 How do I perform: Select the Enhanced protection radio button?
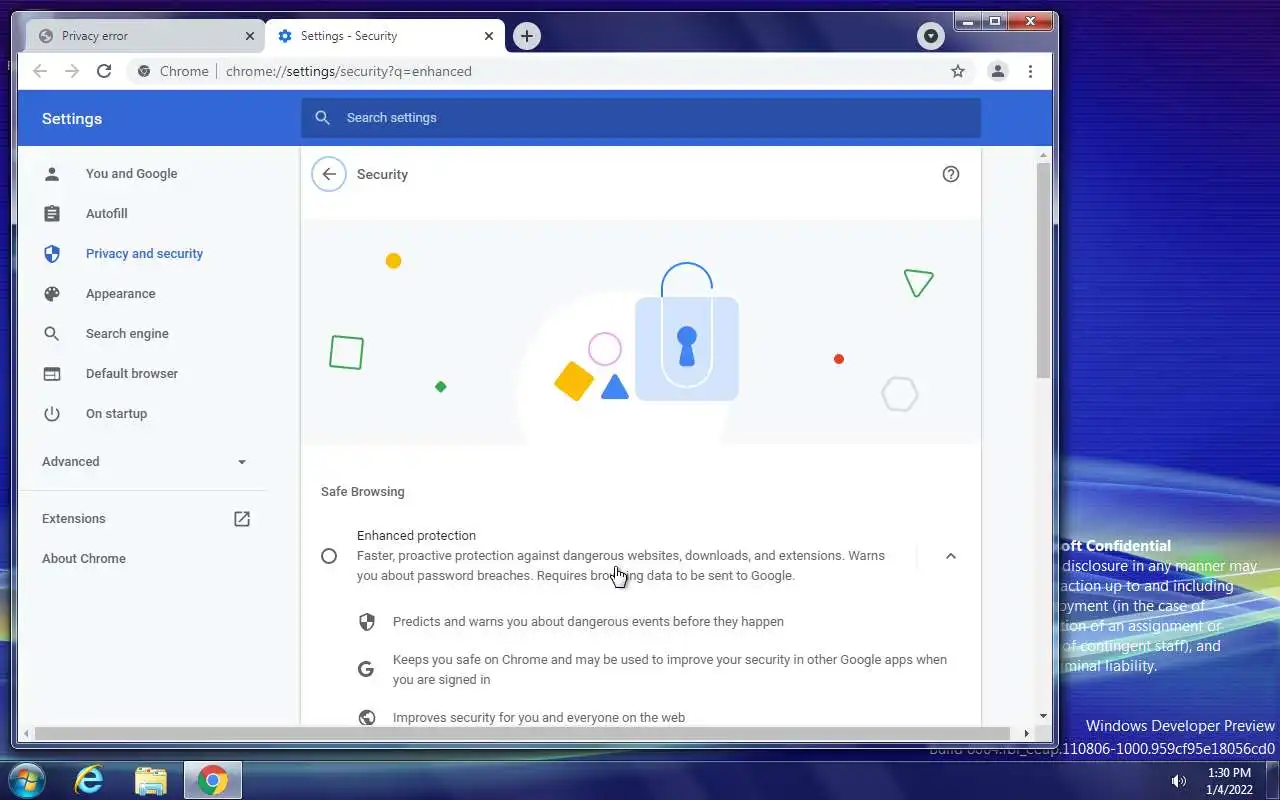329,556
